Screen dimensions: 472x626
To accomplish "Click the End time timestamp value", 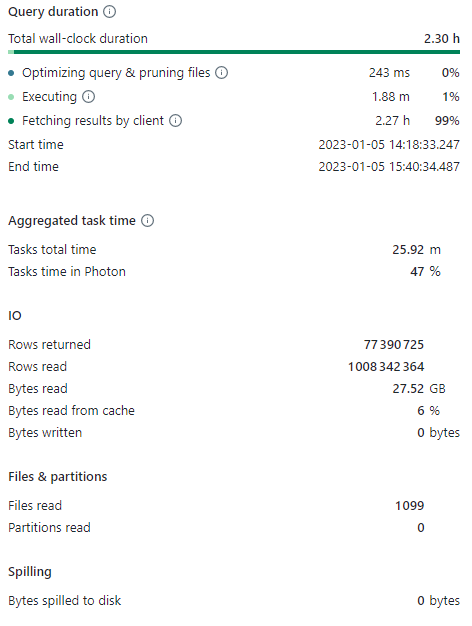I will (x=389, y=166).
